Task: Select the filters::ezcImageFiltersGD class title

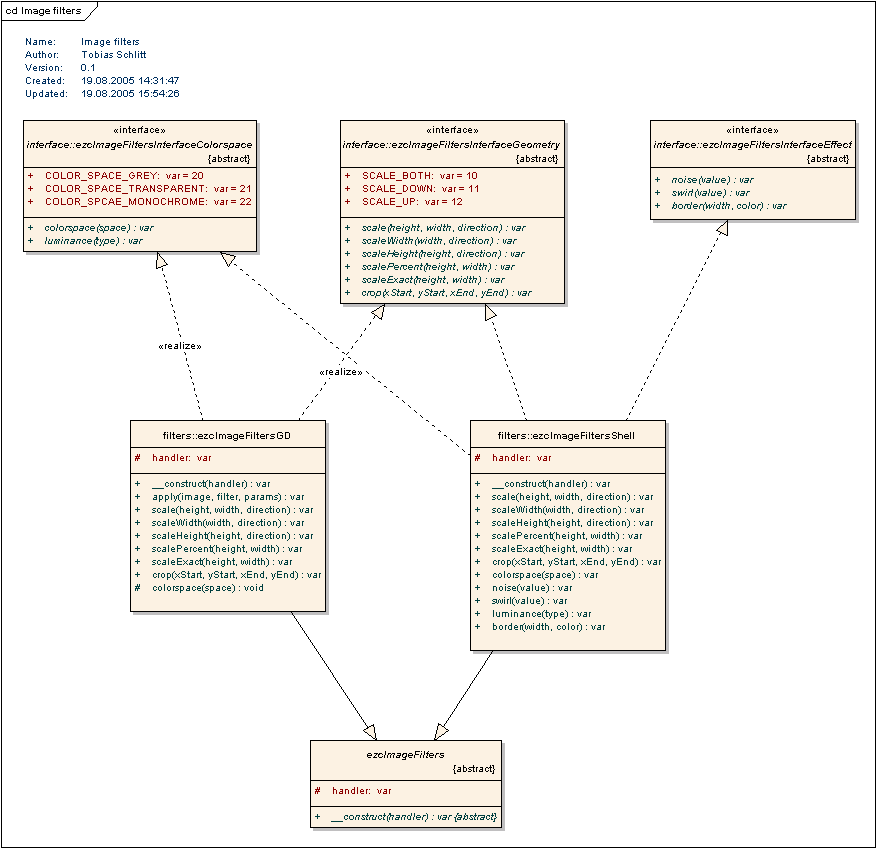Action: coord(228,436)
